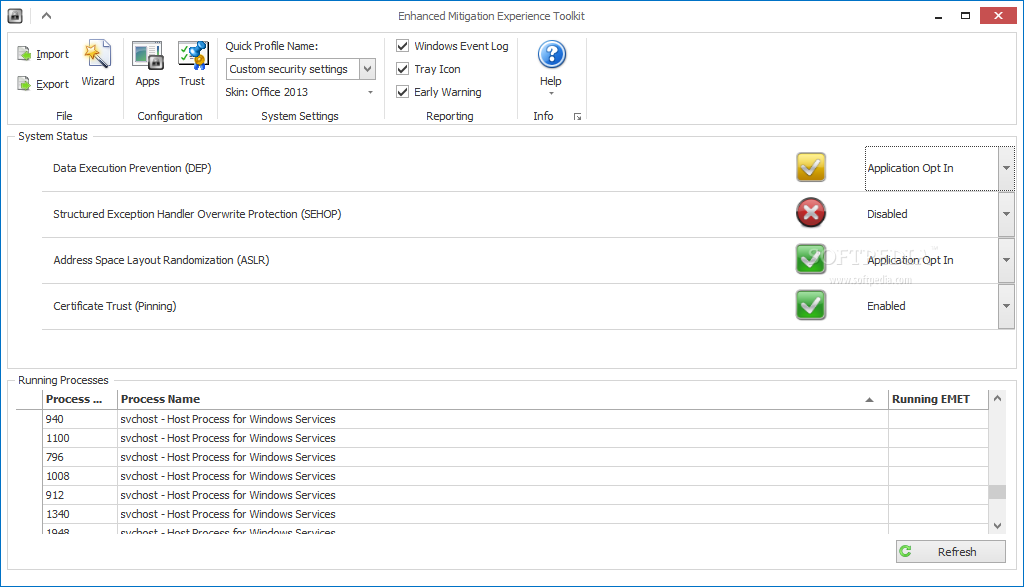The image size is (1024, 587).
Task: Disable Early Warning reporting
Action: point(403,92)
